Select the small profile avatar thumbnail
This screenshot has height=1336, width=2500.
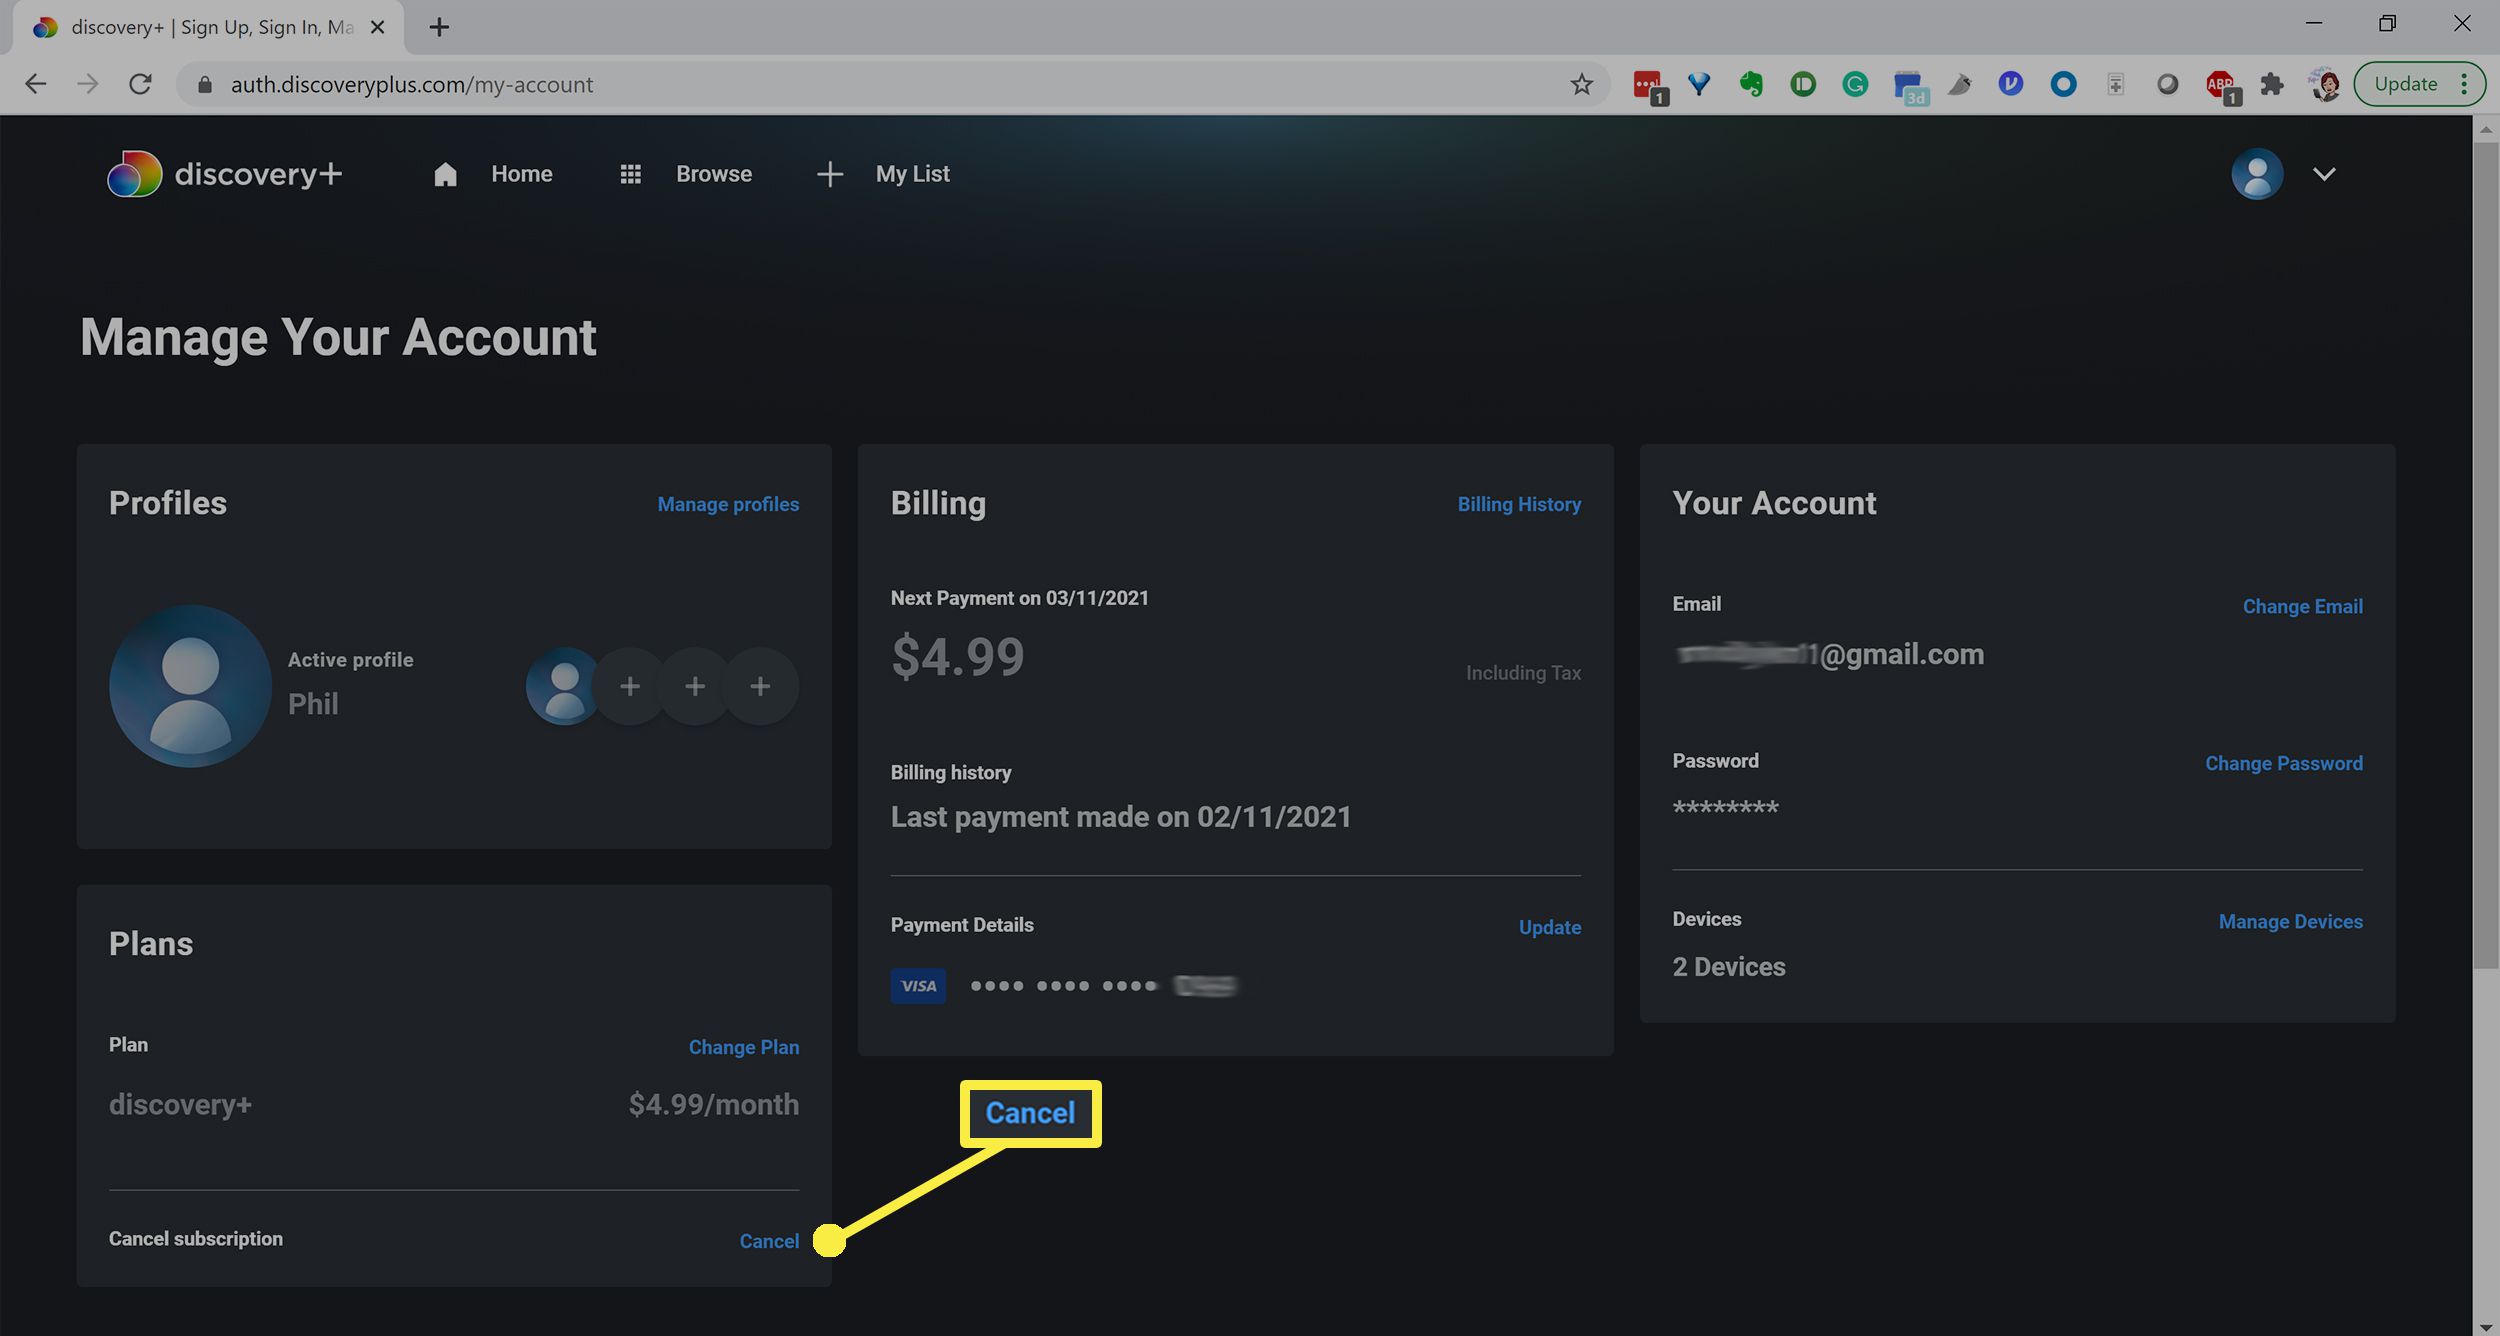coord(563,686)
